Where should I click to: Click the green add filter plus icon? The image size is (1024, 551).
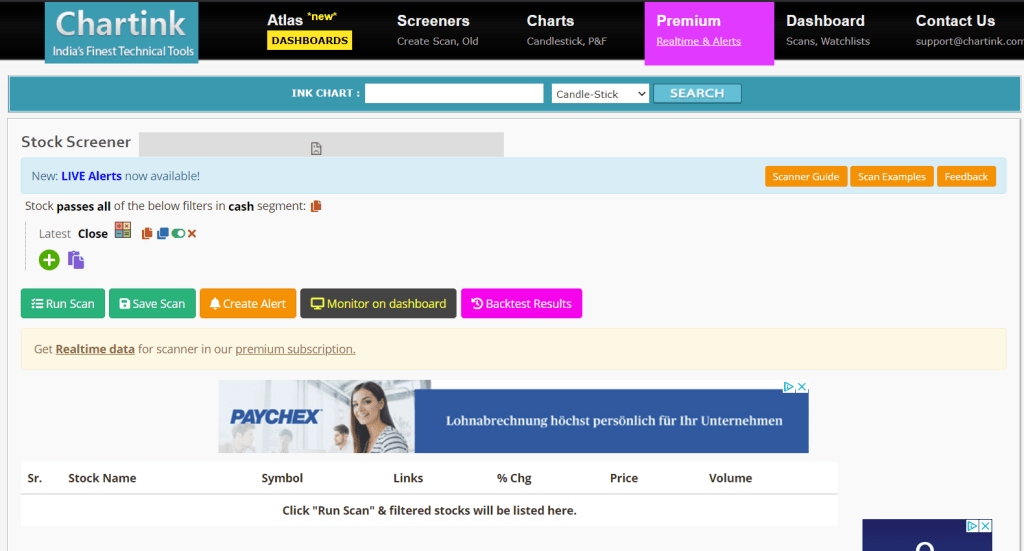(x=49, y=260)
